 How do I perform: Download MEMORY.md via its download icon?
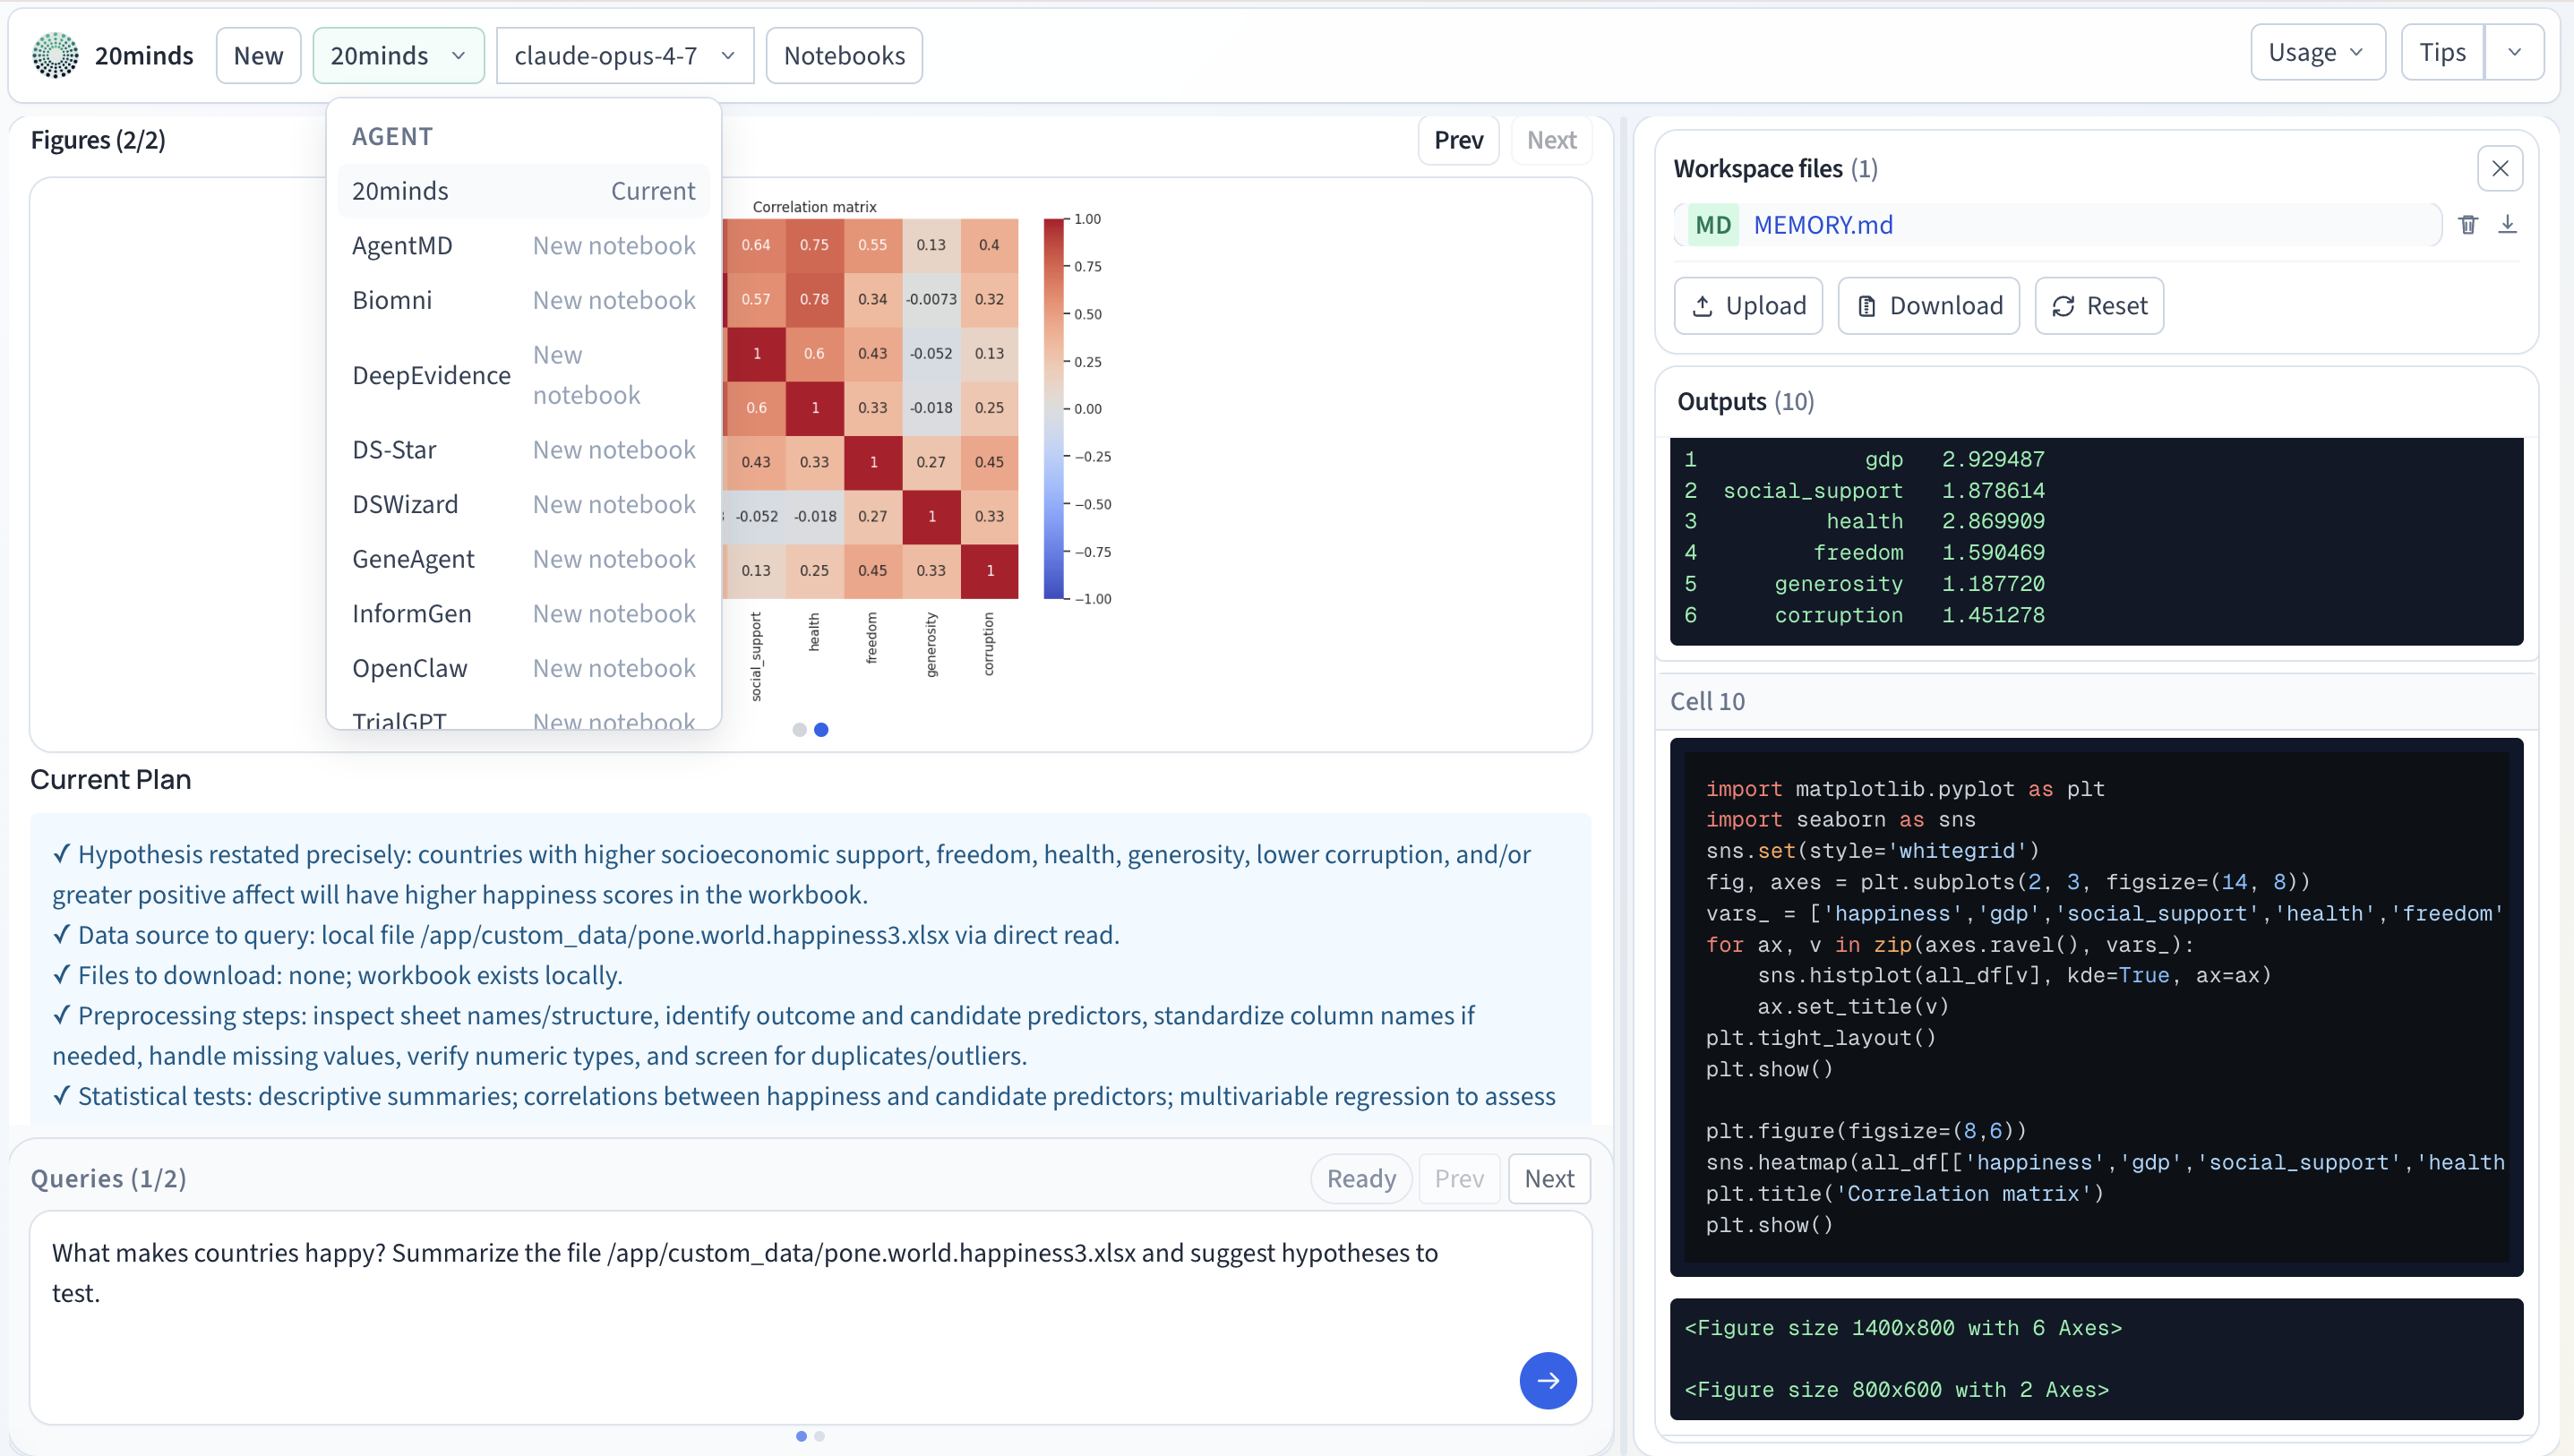click(2509, 224)
